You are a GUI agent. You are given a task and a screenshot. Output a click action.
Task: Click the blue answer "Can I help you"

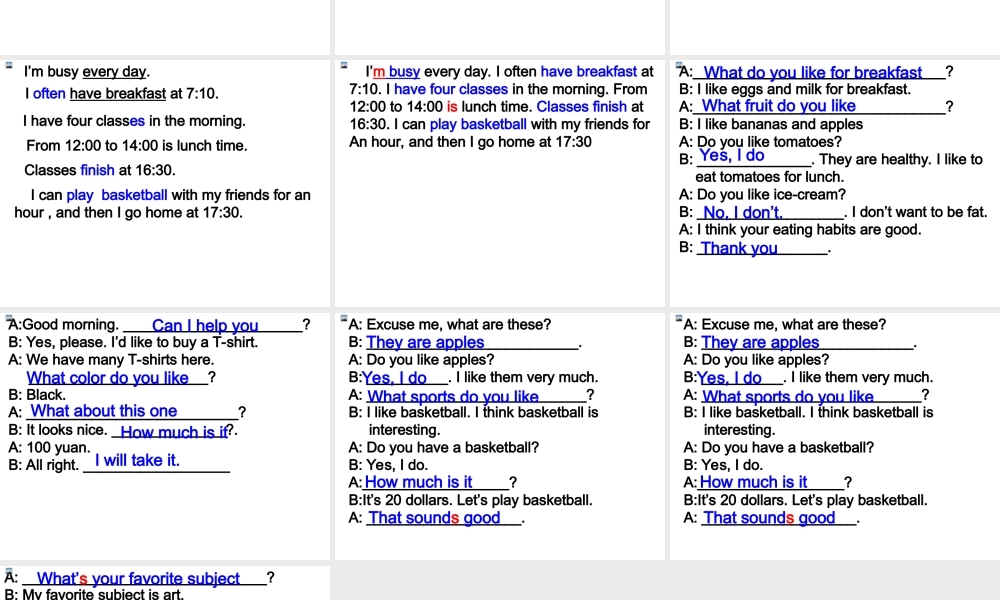tap(205, 326)
